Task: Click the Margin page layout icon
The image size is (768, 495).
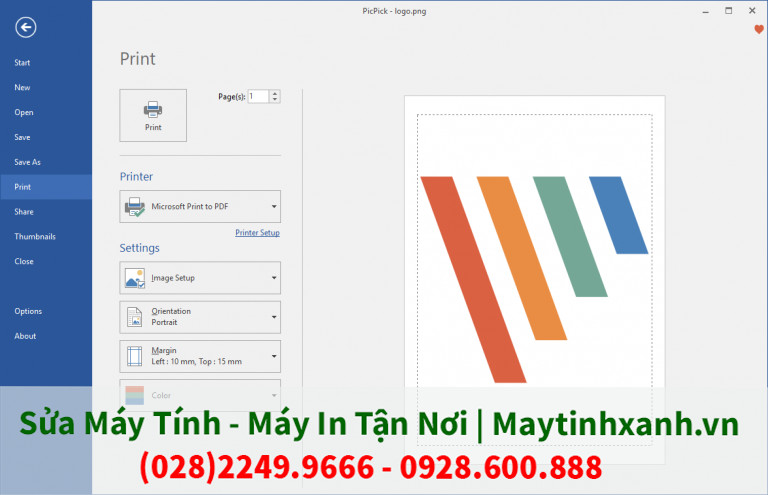Action: pos(135,356)
